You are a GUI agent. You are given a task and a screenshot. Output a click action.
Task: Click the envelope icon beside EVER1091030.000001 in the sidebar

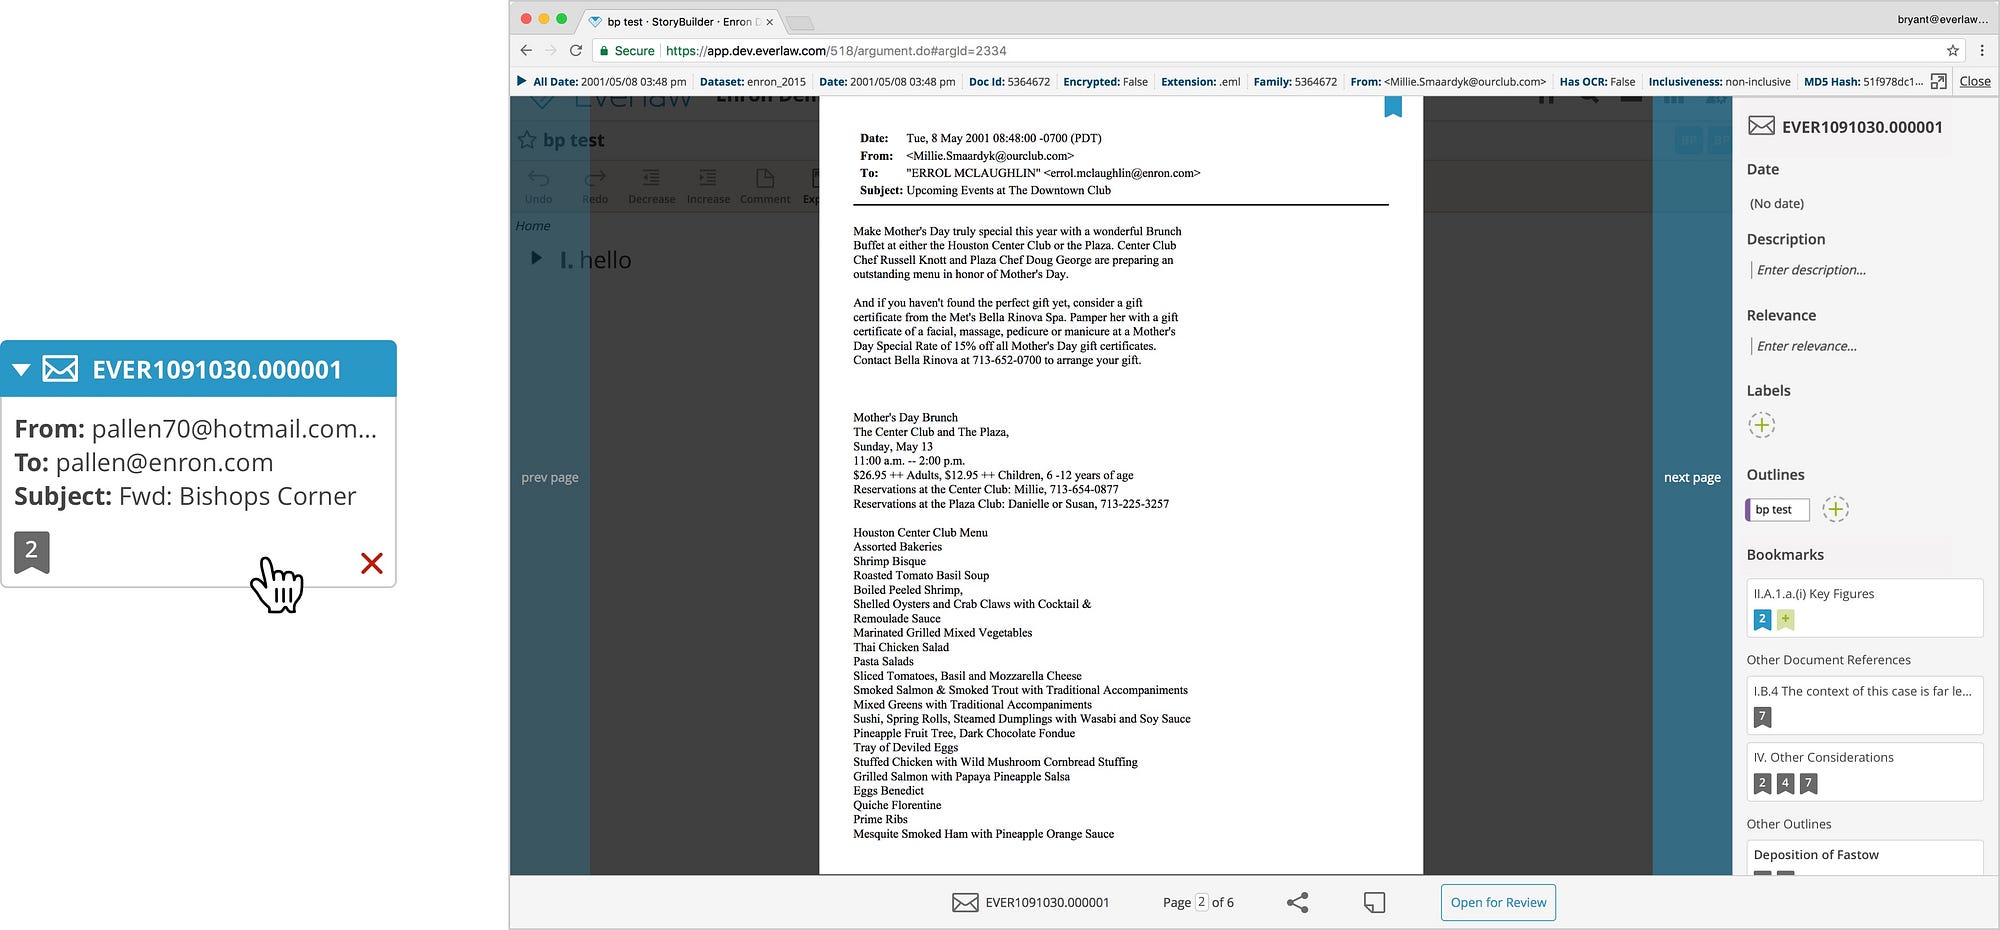coord(1761,126)
